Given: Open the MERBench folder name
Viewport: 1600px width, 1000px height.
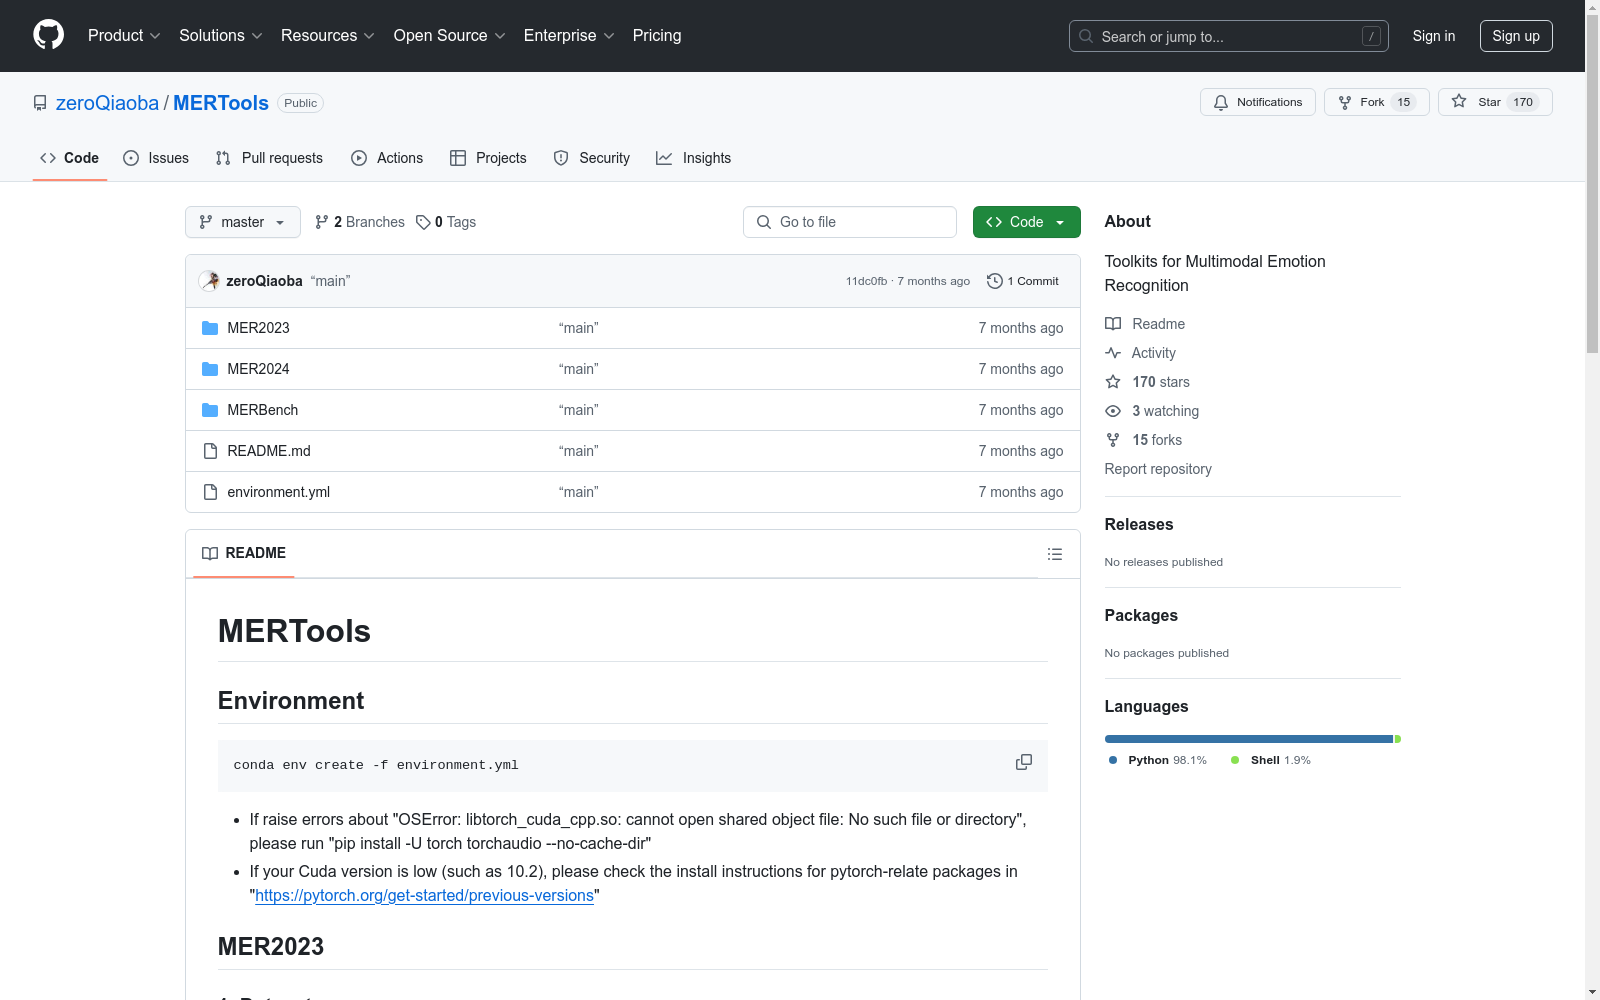Looking at the screenshot, I should pos(263,410).
